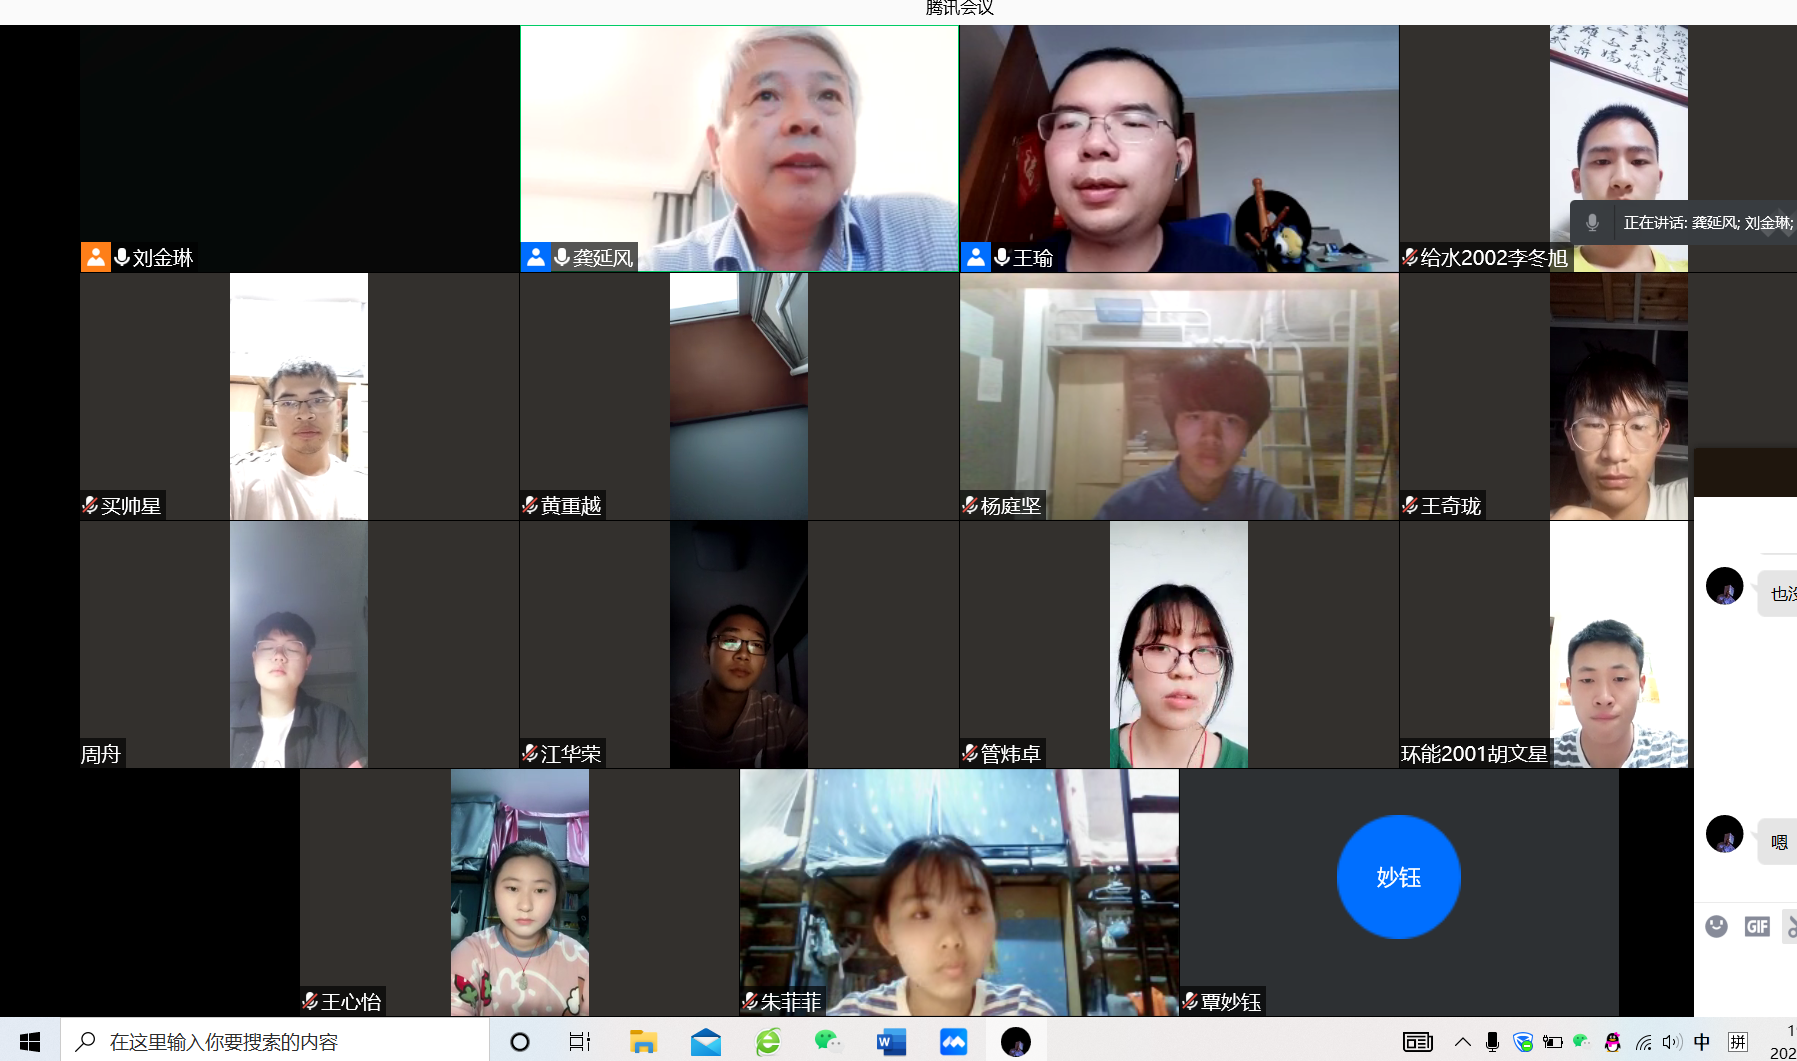
Task: Click the Cortana circle button
Action: (519, 1042)
